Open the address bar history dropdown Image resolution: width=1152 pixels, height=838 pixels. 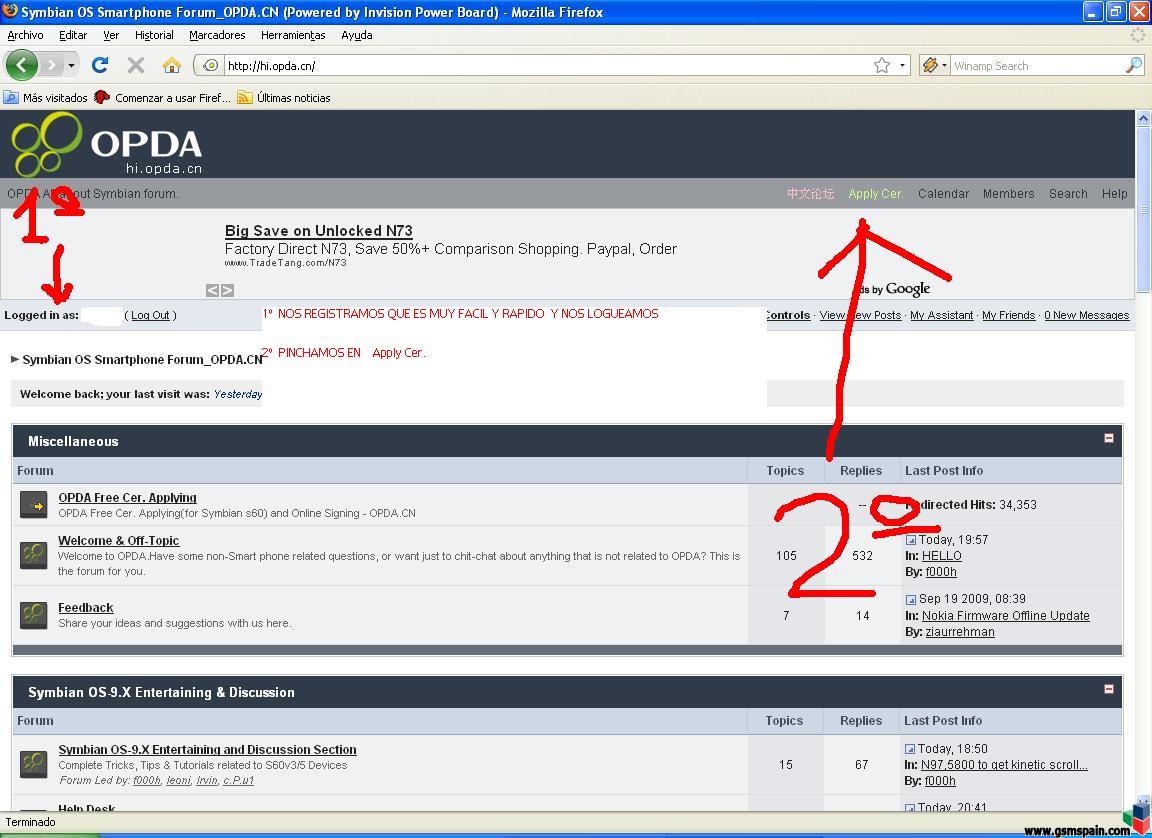pos(902,65)
